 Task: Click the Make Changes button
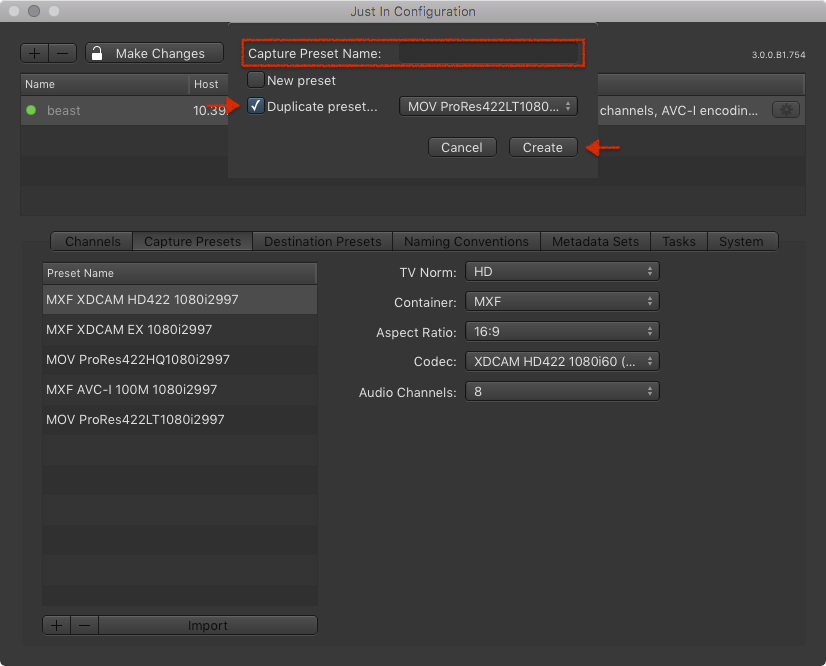pyautogui.click(x=154, y=53)
